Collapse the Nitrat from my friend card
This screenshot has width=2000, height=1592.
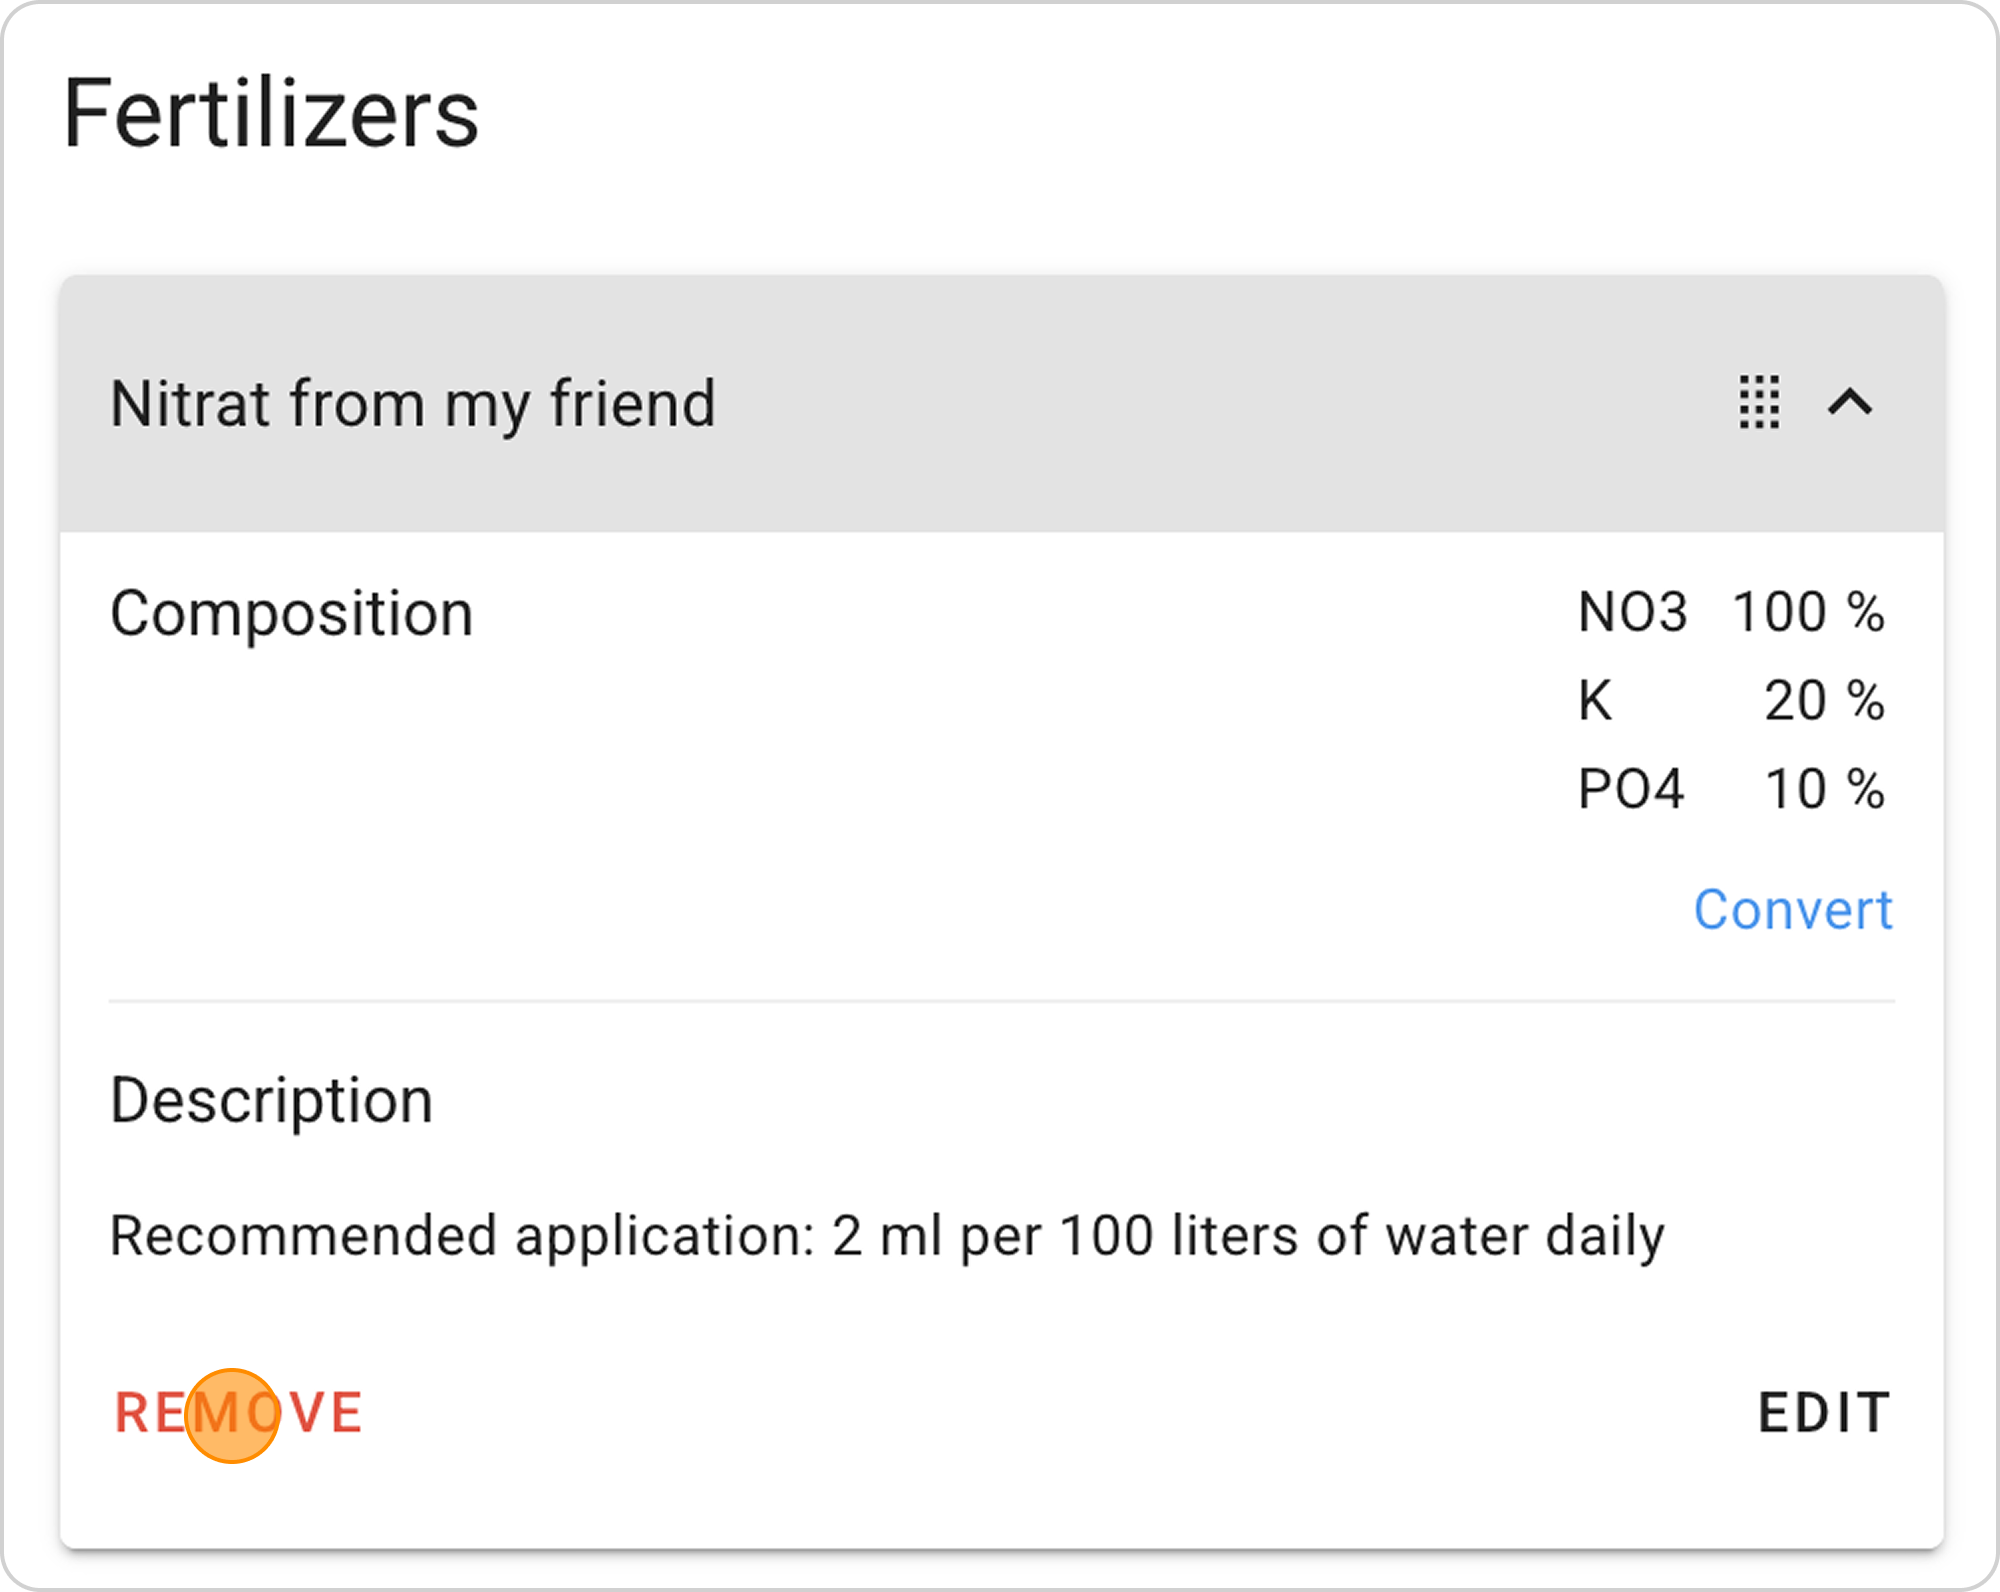tap(1850, 402)
